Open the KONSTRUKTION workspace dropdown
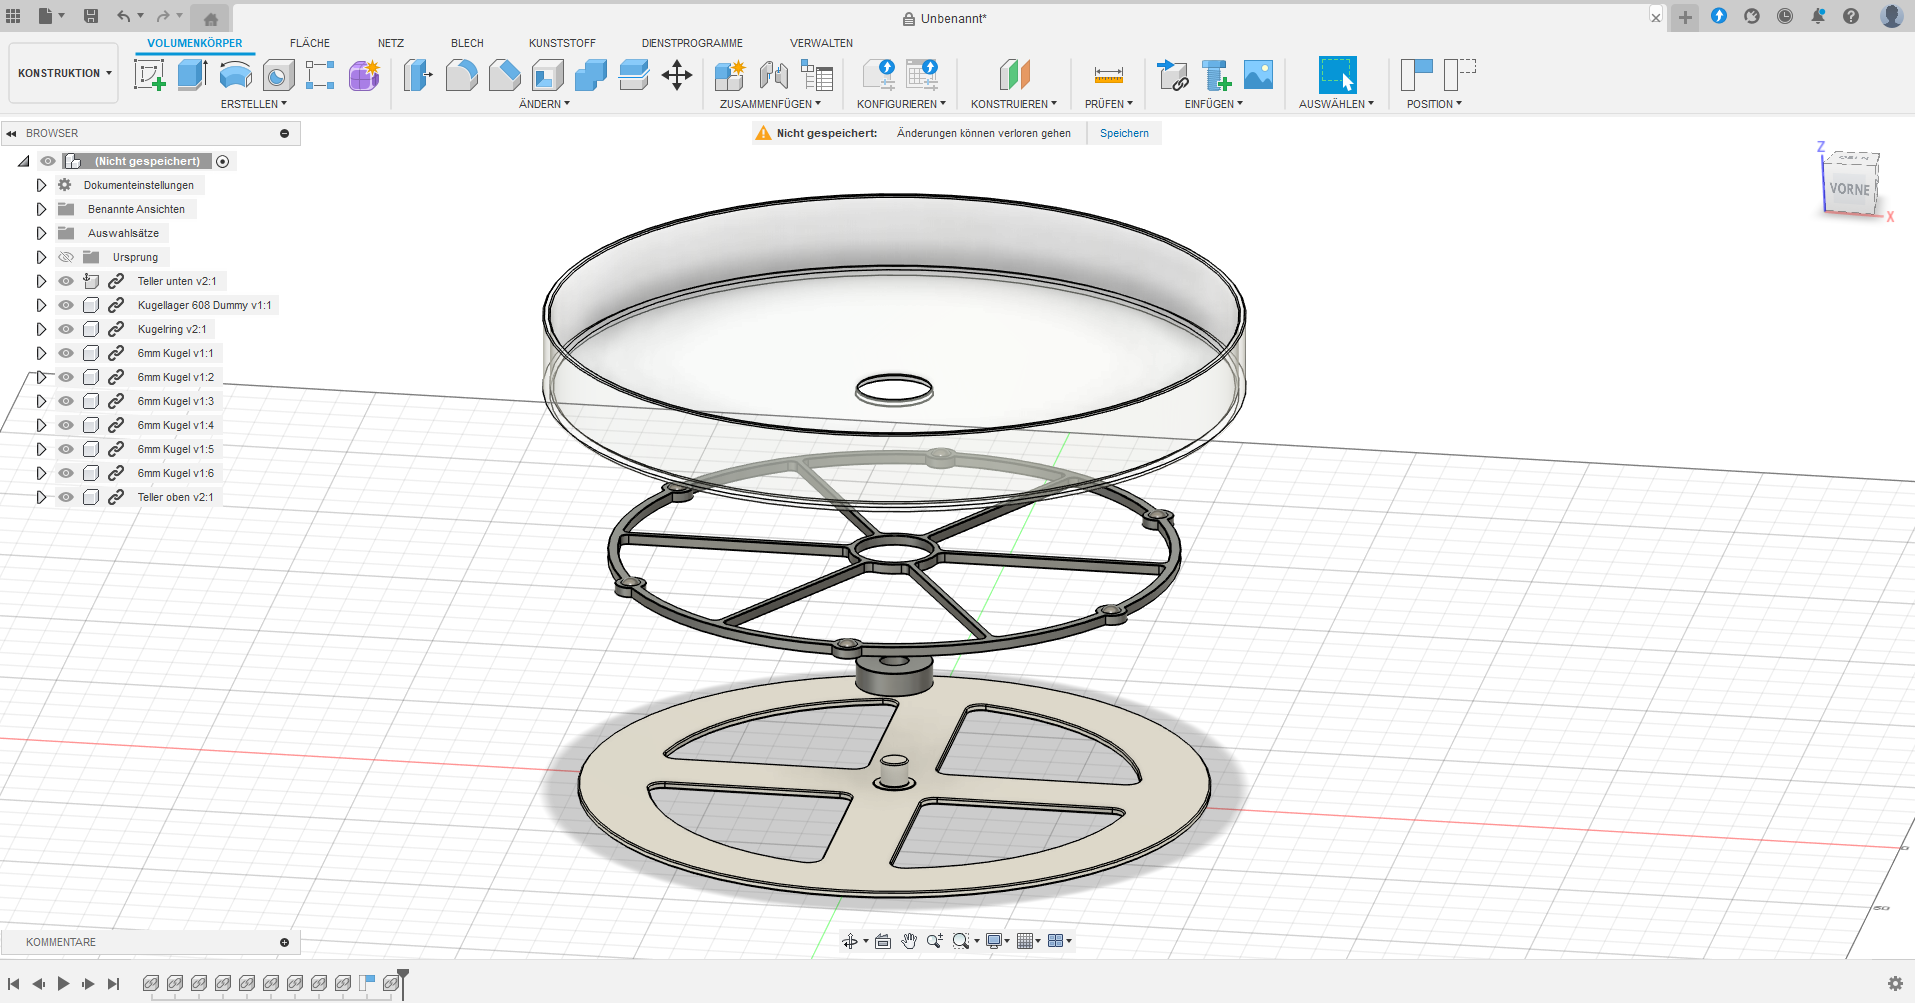 [x=64, y=73]
